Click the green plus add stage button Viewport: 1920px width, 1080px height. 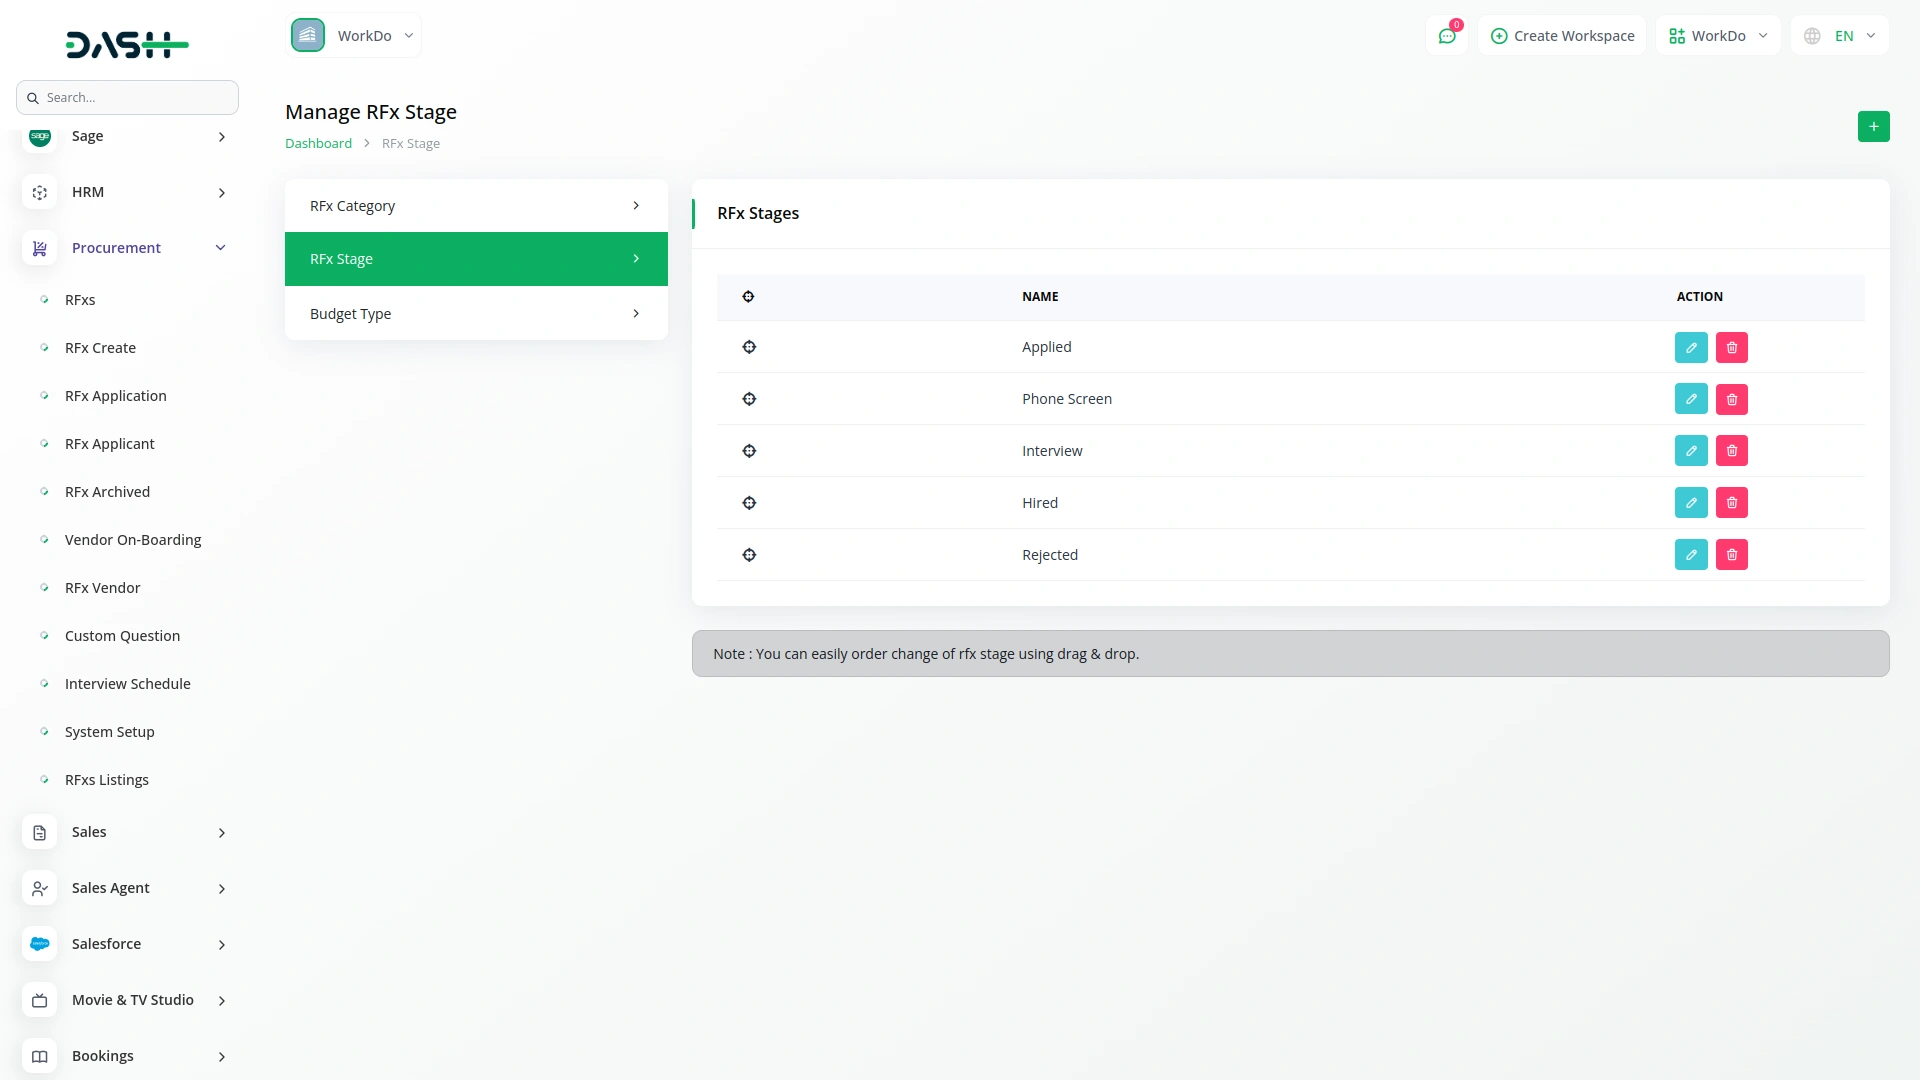pos(1874,127)
